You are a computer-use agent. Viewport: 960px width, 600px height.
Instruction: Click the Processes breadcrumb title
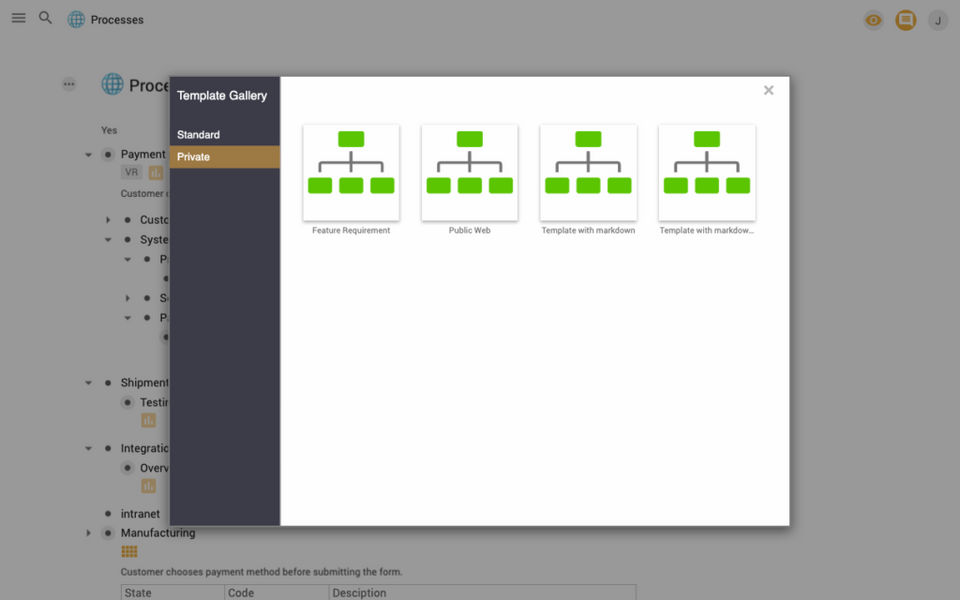click(x=117, y=20)
